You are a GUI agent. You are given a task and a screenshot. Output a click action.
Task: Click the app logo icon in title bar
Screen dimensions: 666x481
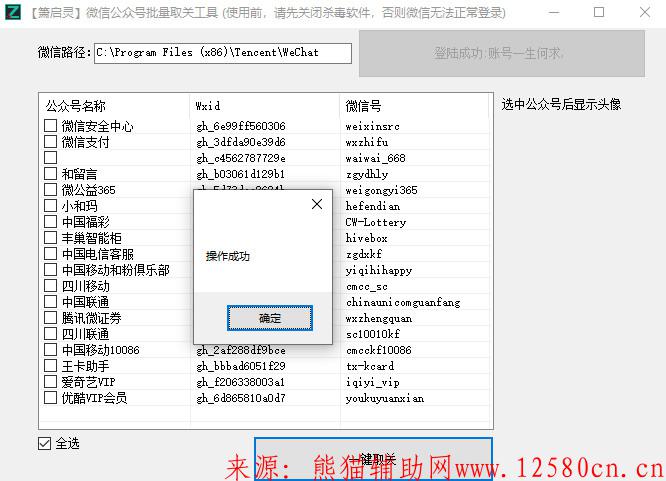[x=12, y=13]
